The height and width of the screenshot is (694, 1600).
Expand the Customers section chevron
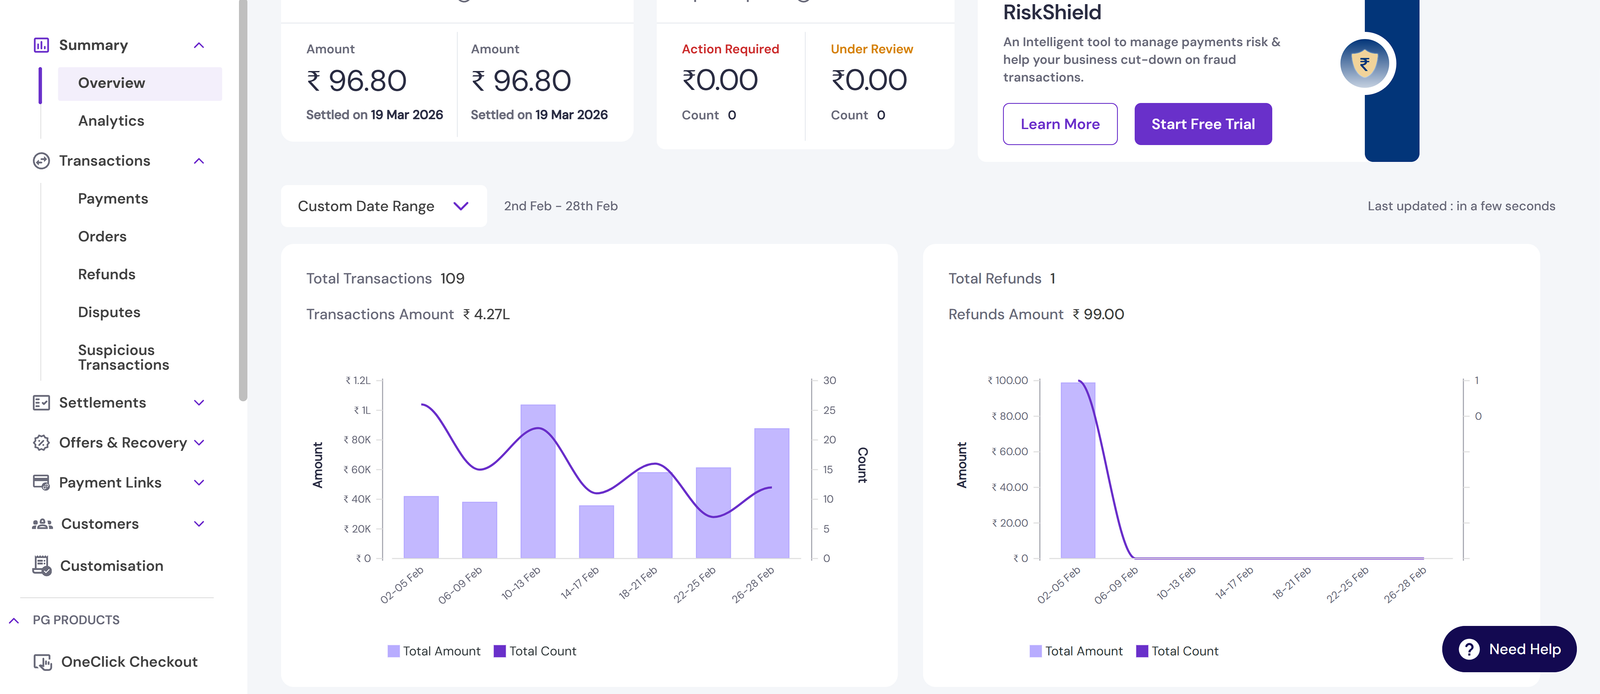199,524
